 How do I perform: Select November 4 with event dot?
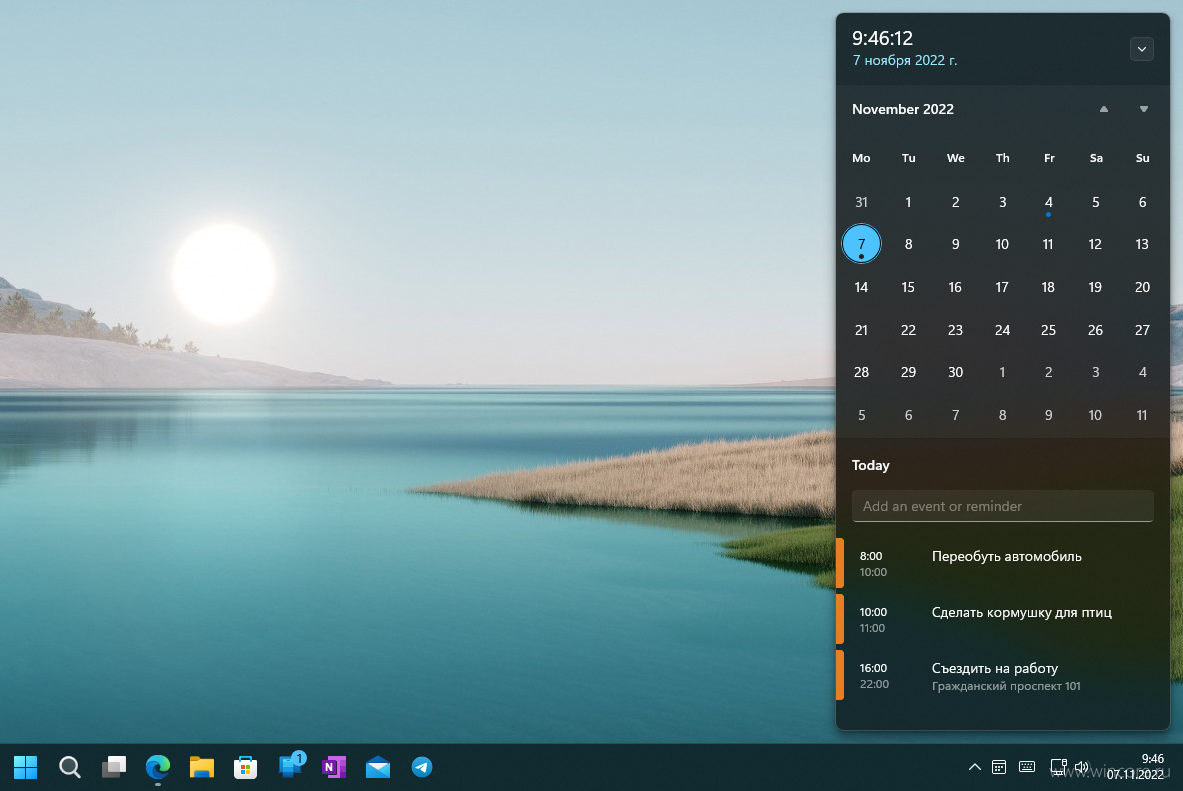point(1048,202)
